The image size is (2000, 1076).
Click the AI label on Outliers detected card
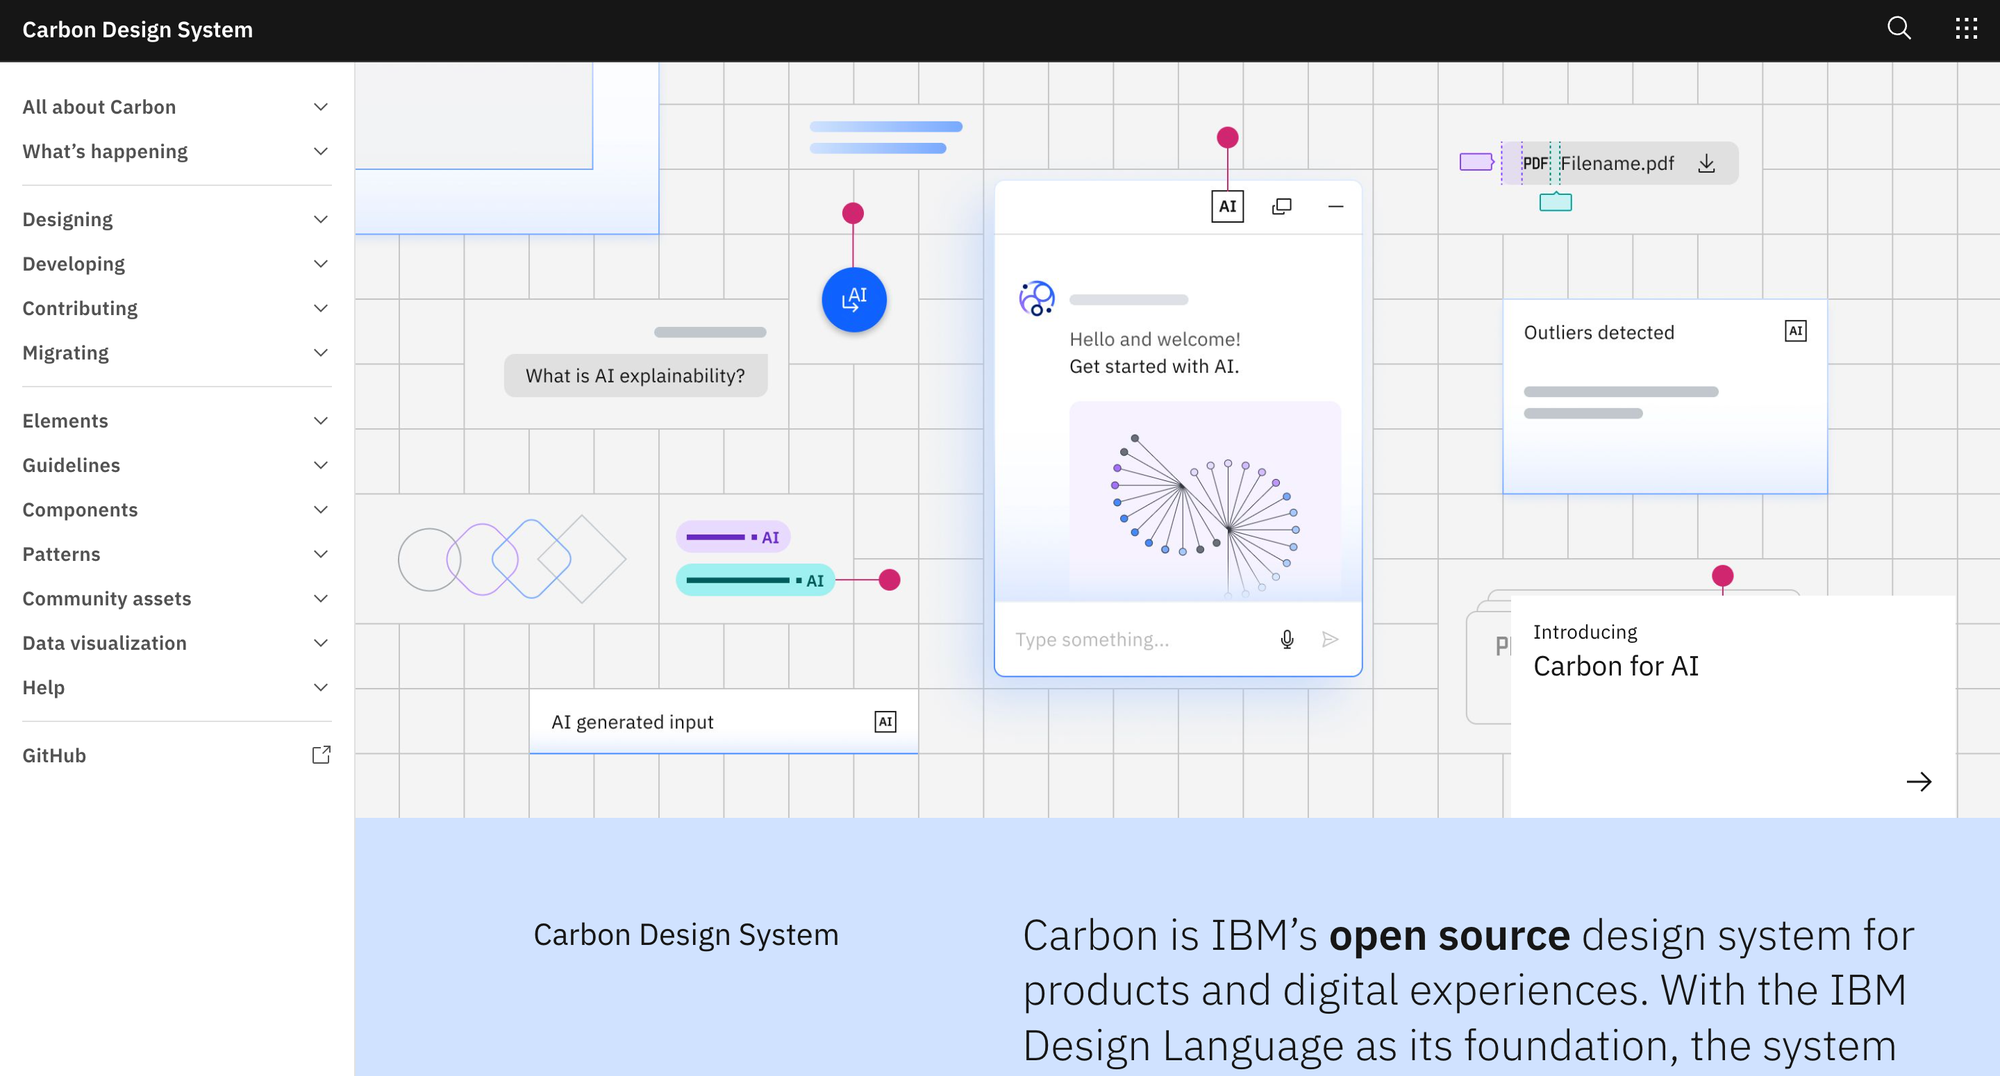click(x=1795, y=332)
